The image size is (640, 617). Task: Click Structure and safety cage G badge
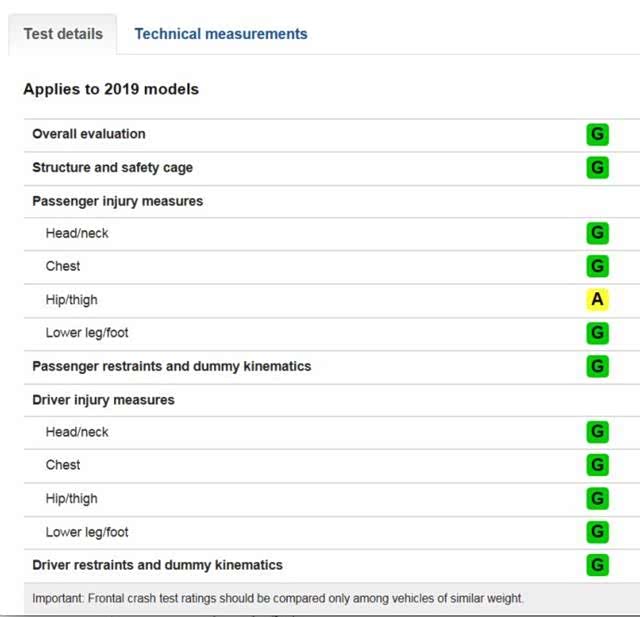(x=597, y=168)
